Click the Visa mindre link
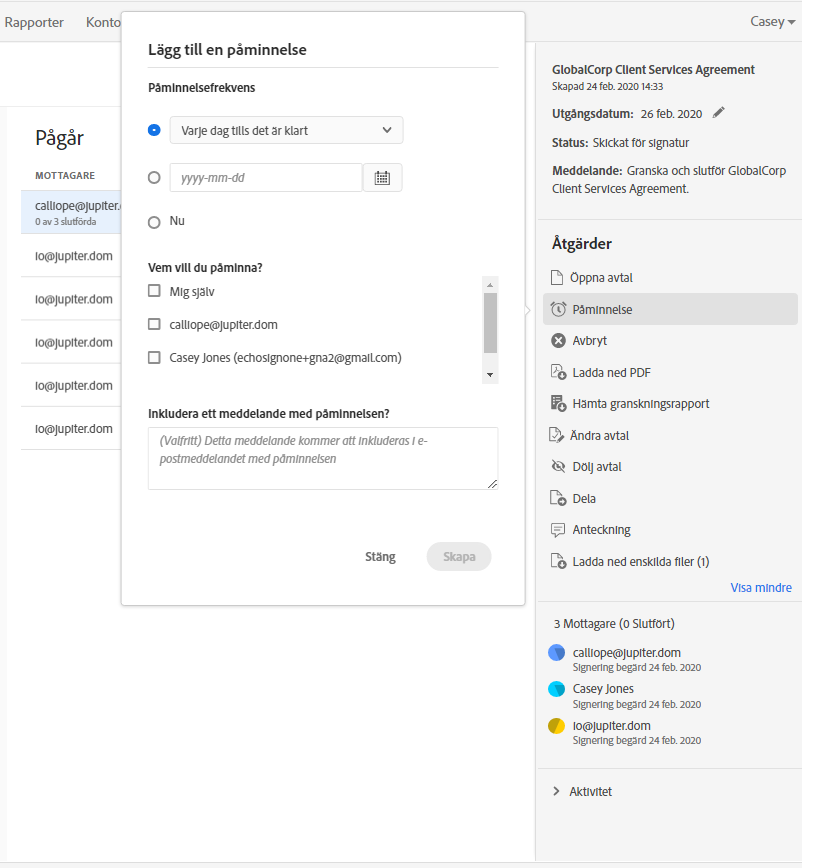This screenshot has height=868, width=830. pos(761,588)
